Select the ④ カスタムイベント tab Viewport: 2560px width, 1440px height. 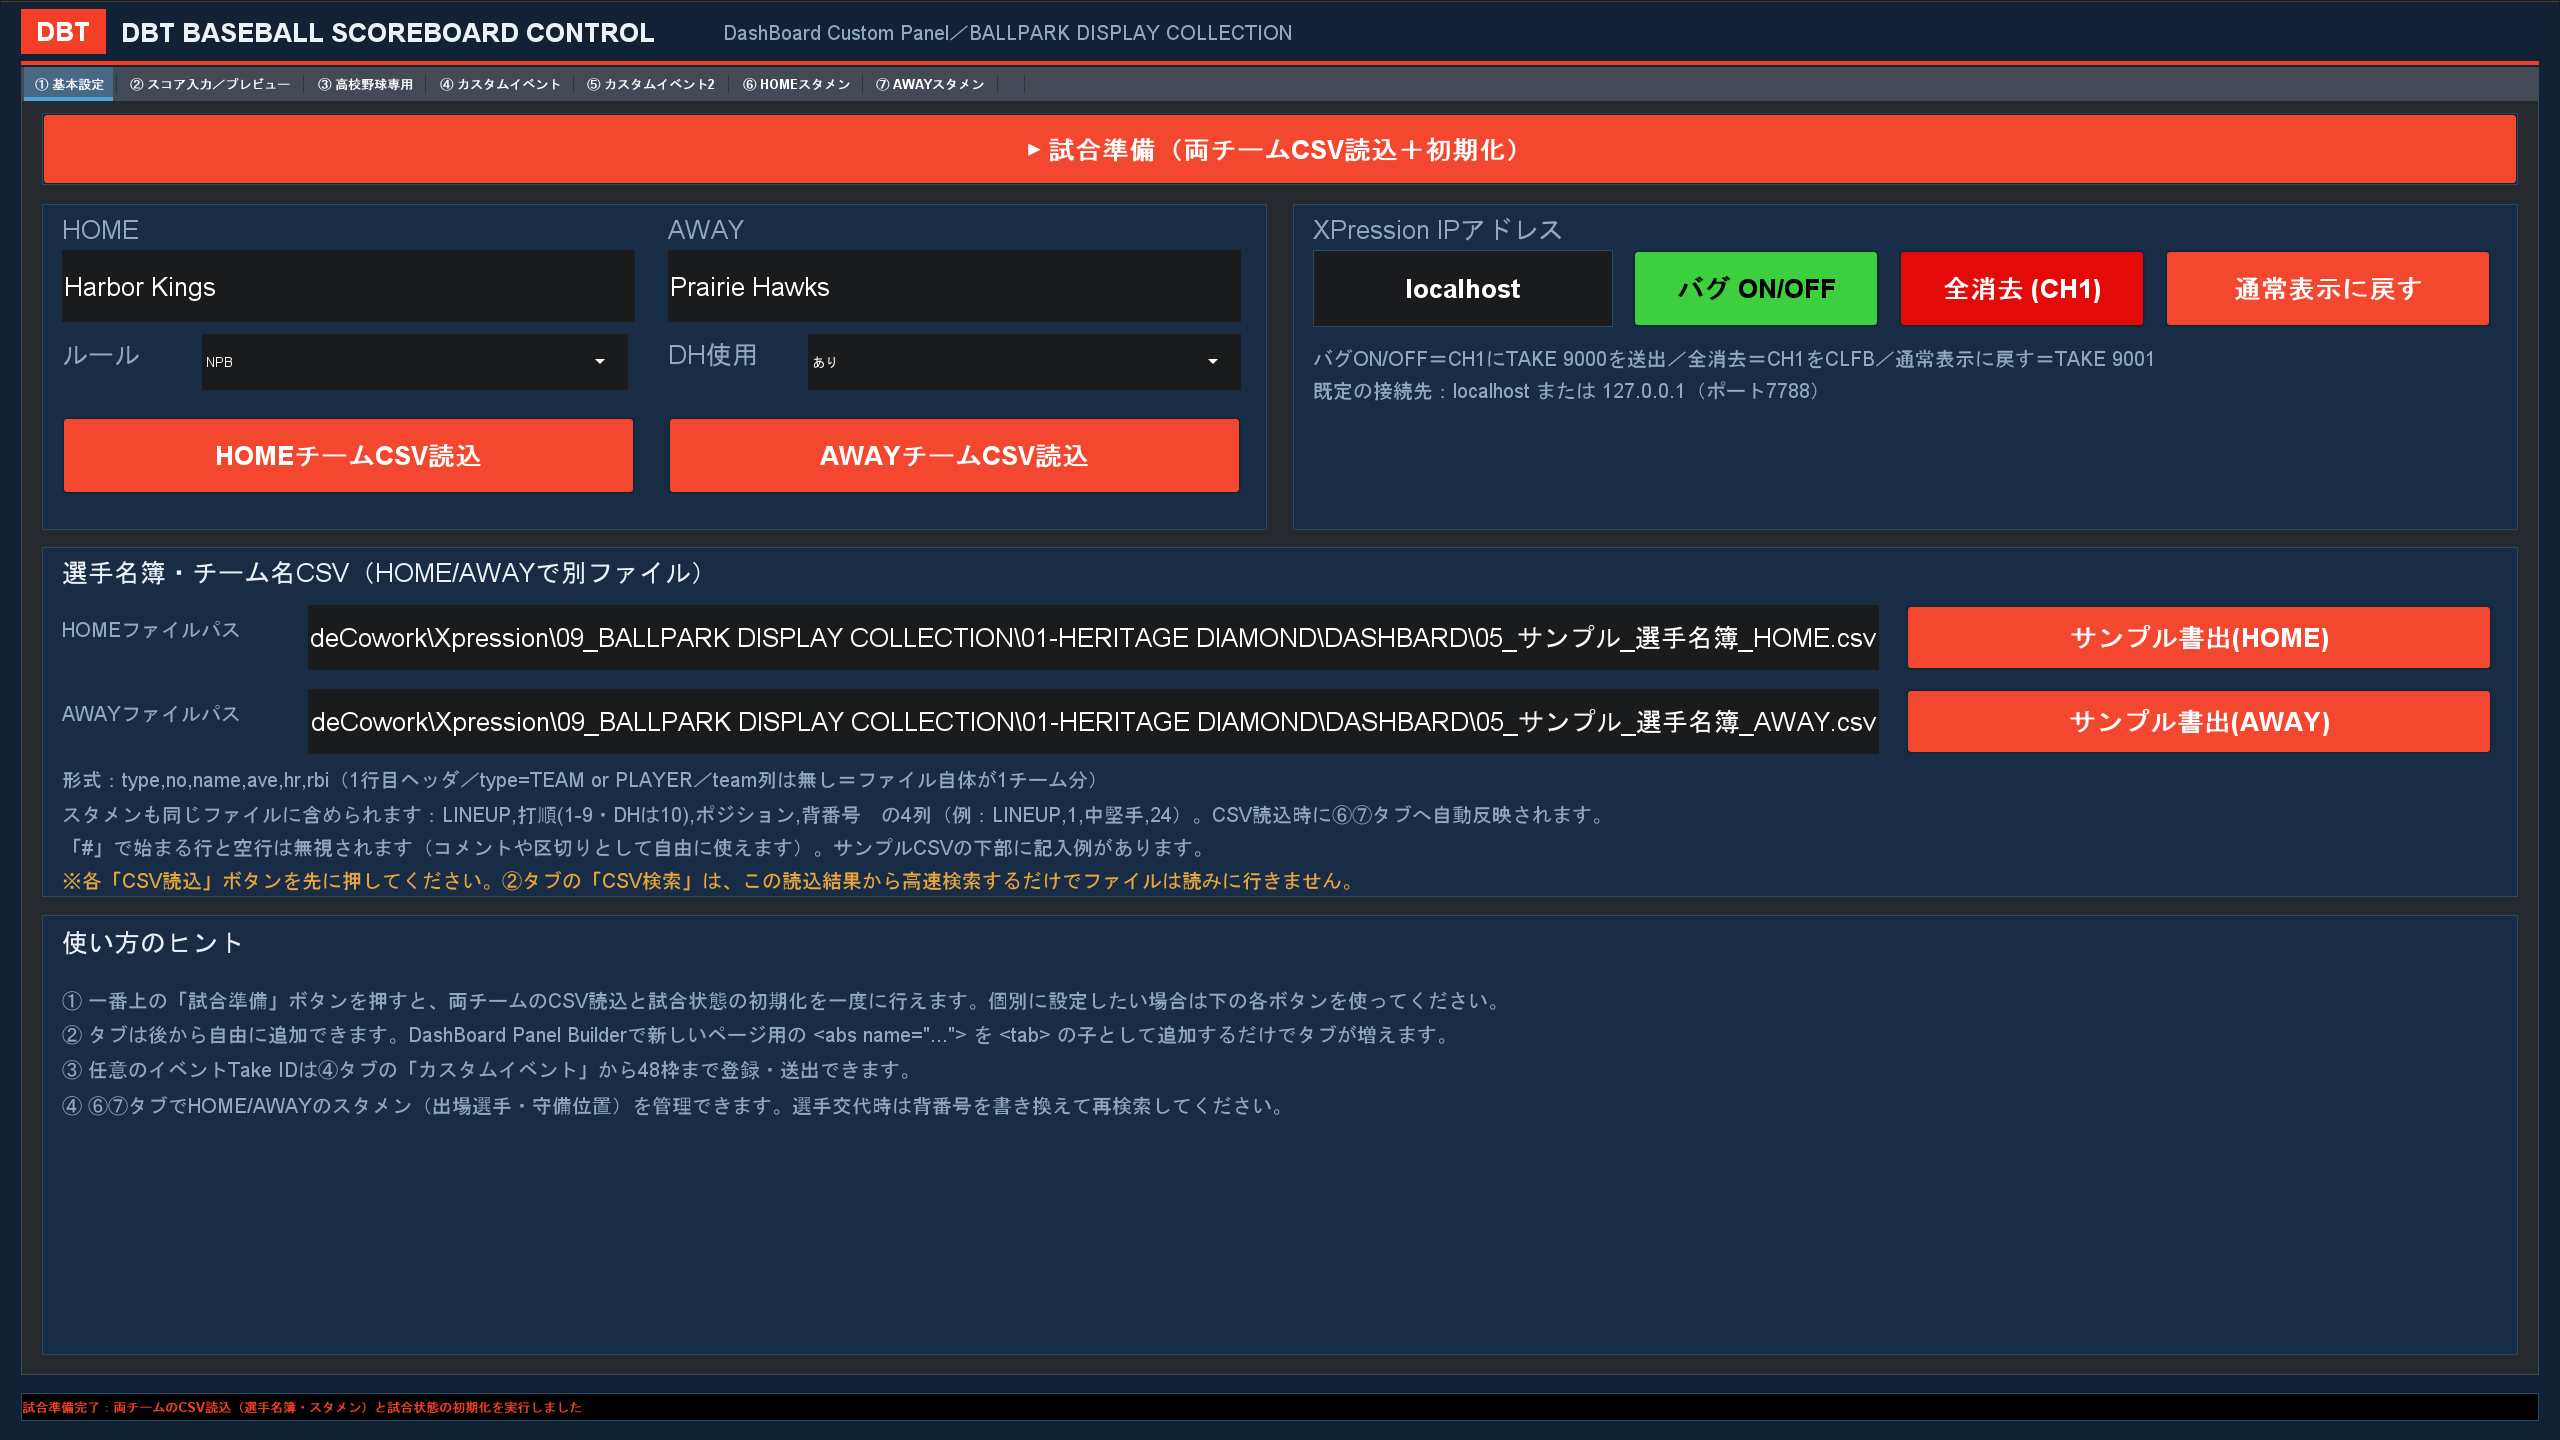500,84
